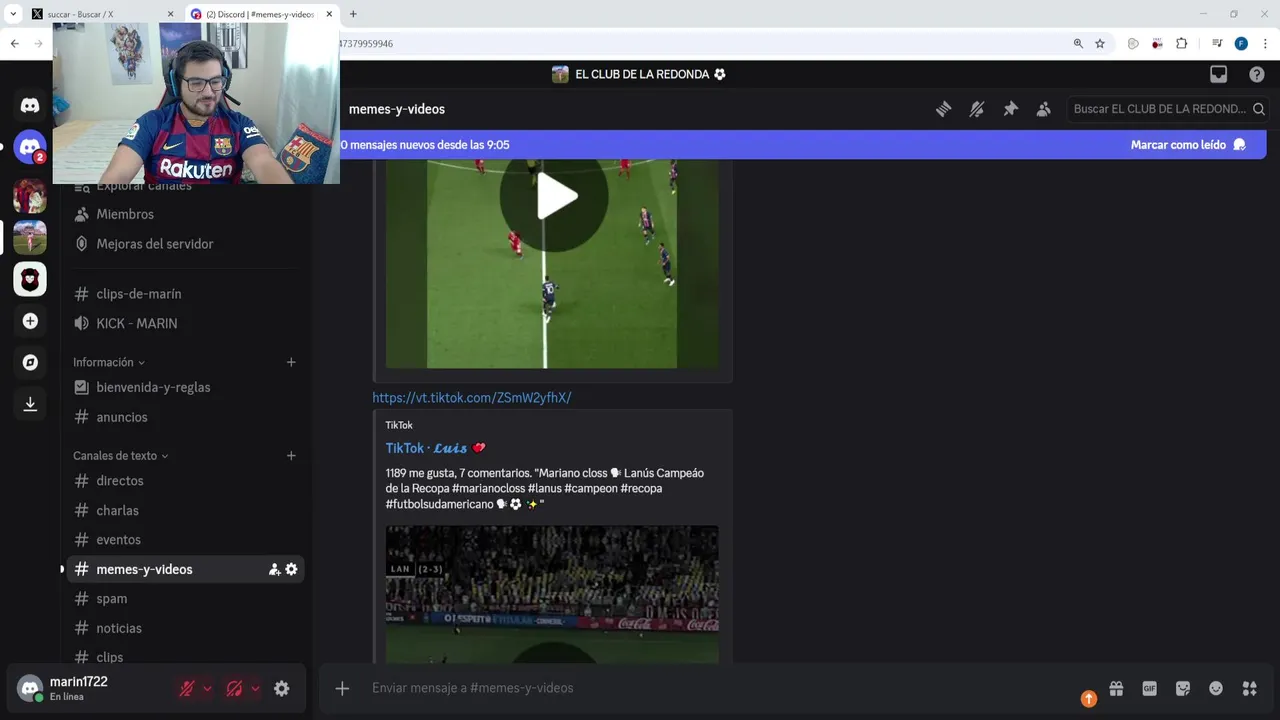
Task: Go to Discord direct messages home
Action: tap(30, 105)
